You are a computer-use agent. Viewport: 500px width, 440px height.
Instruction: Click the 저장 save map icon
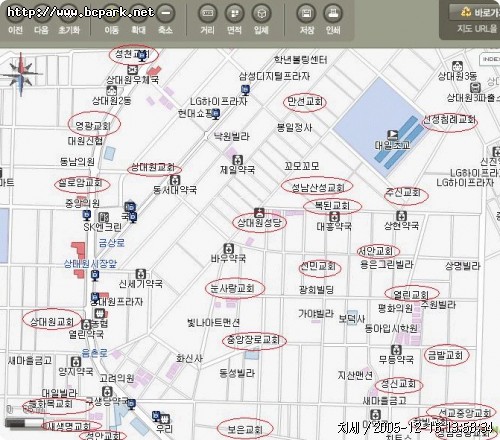(306, 13)
